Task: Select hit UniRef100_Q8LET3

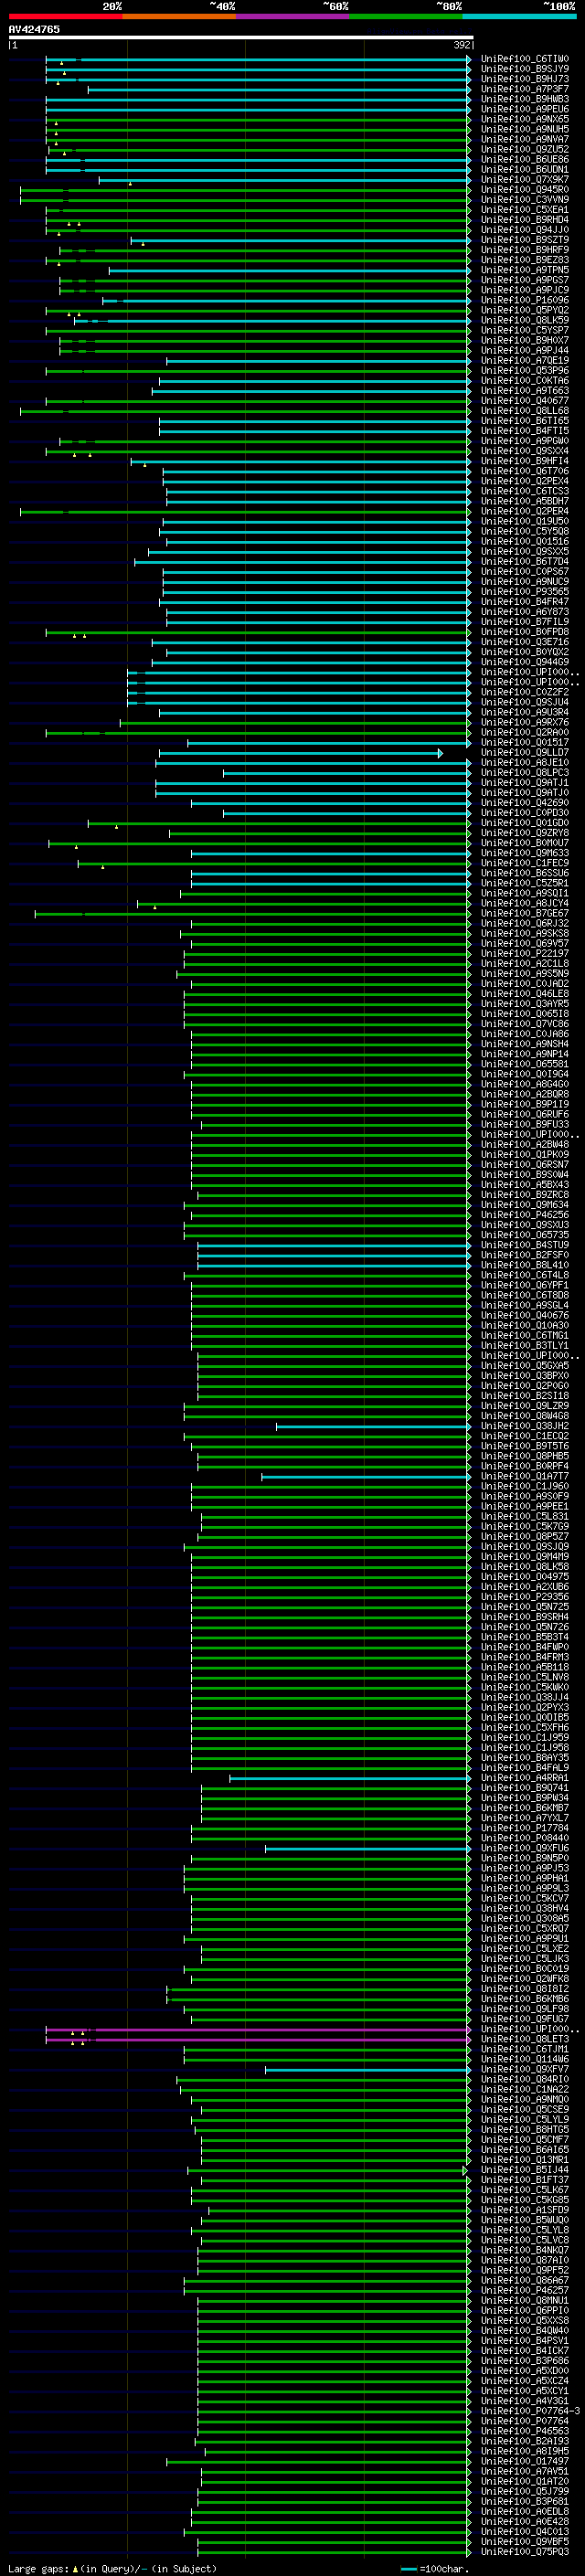Action: (x=525, y=2040)
